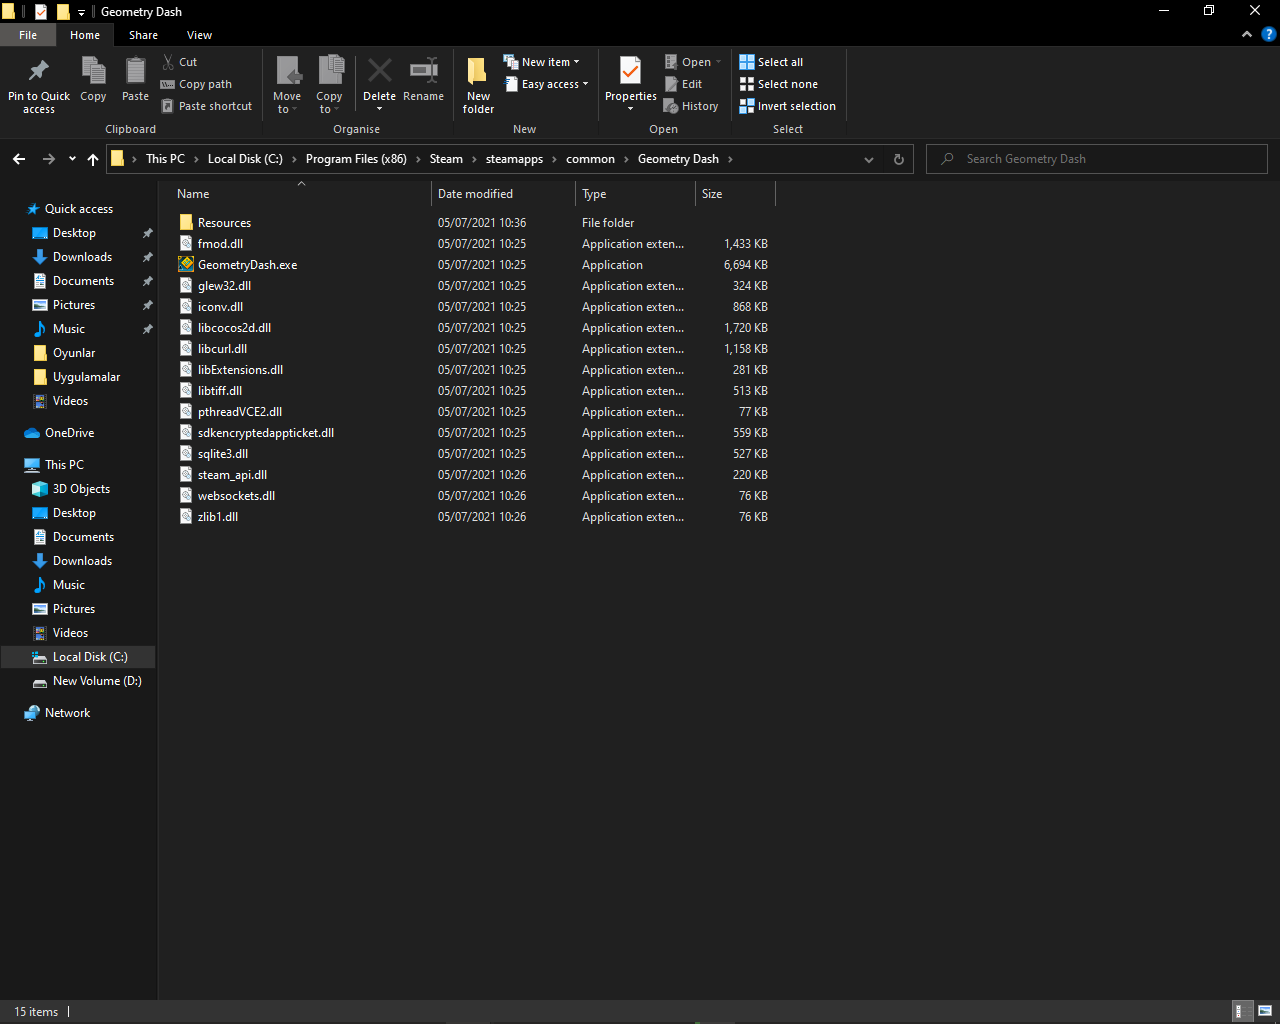The width and height of the screenshot is (1280, 1024).
Task: Select the Resources folder icon
Action: (x=186, y=223)
